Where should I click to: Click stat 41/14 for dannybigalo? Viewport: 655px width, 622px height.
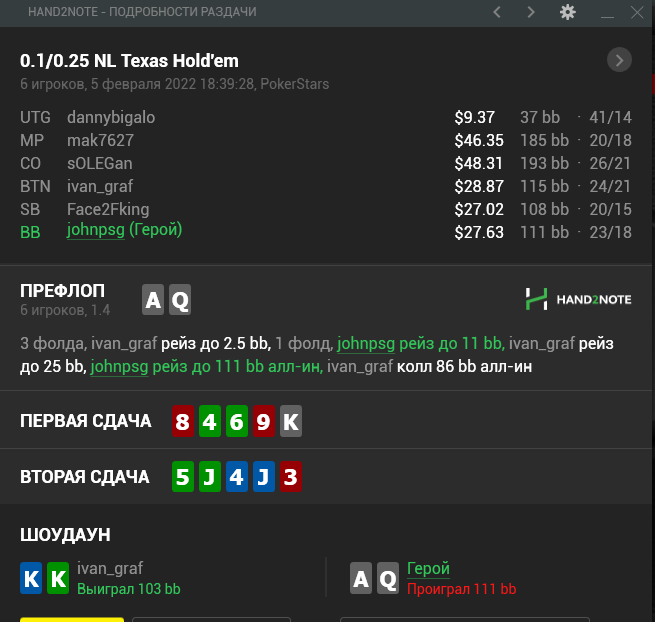tap(610, 117)
